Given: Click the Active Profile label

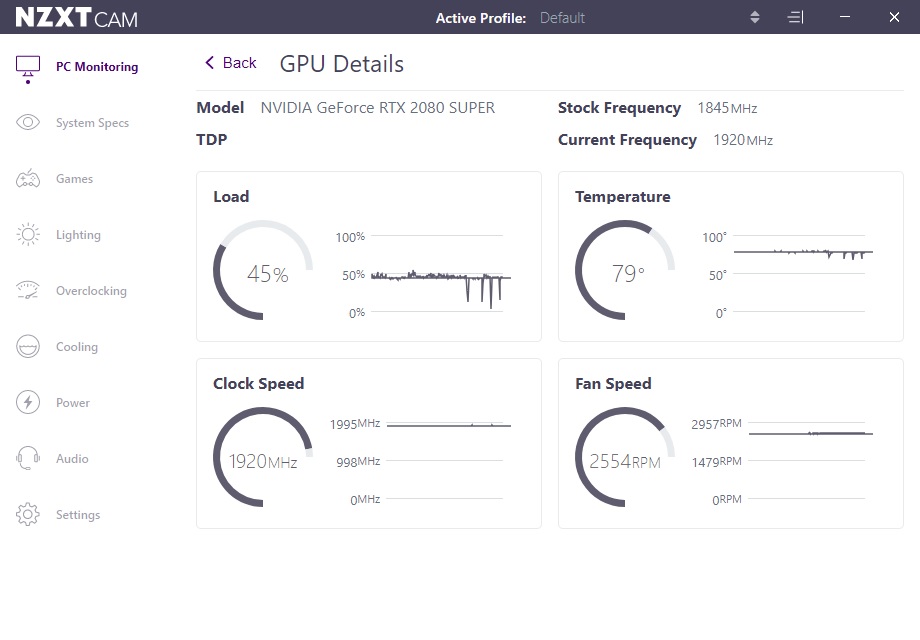Looking at the screenshot, I should click(481, 18).
